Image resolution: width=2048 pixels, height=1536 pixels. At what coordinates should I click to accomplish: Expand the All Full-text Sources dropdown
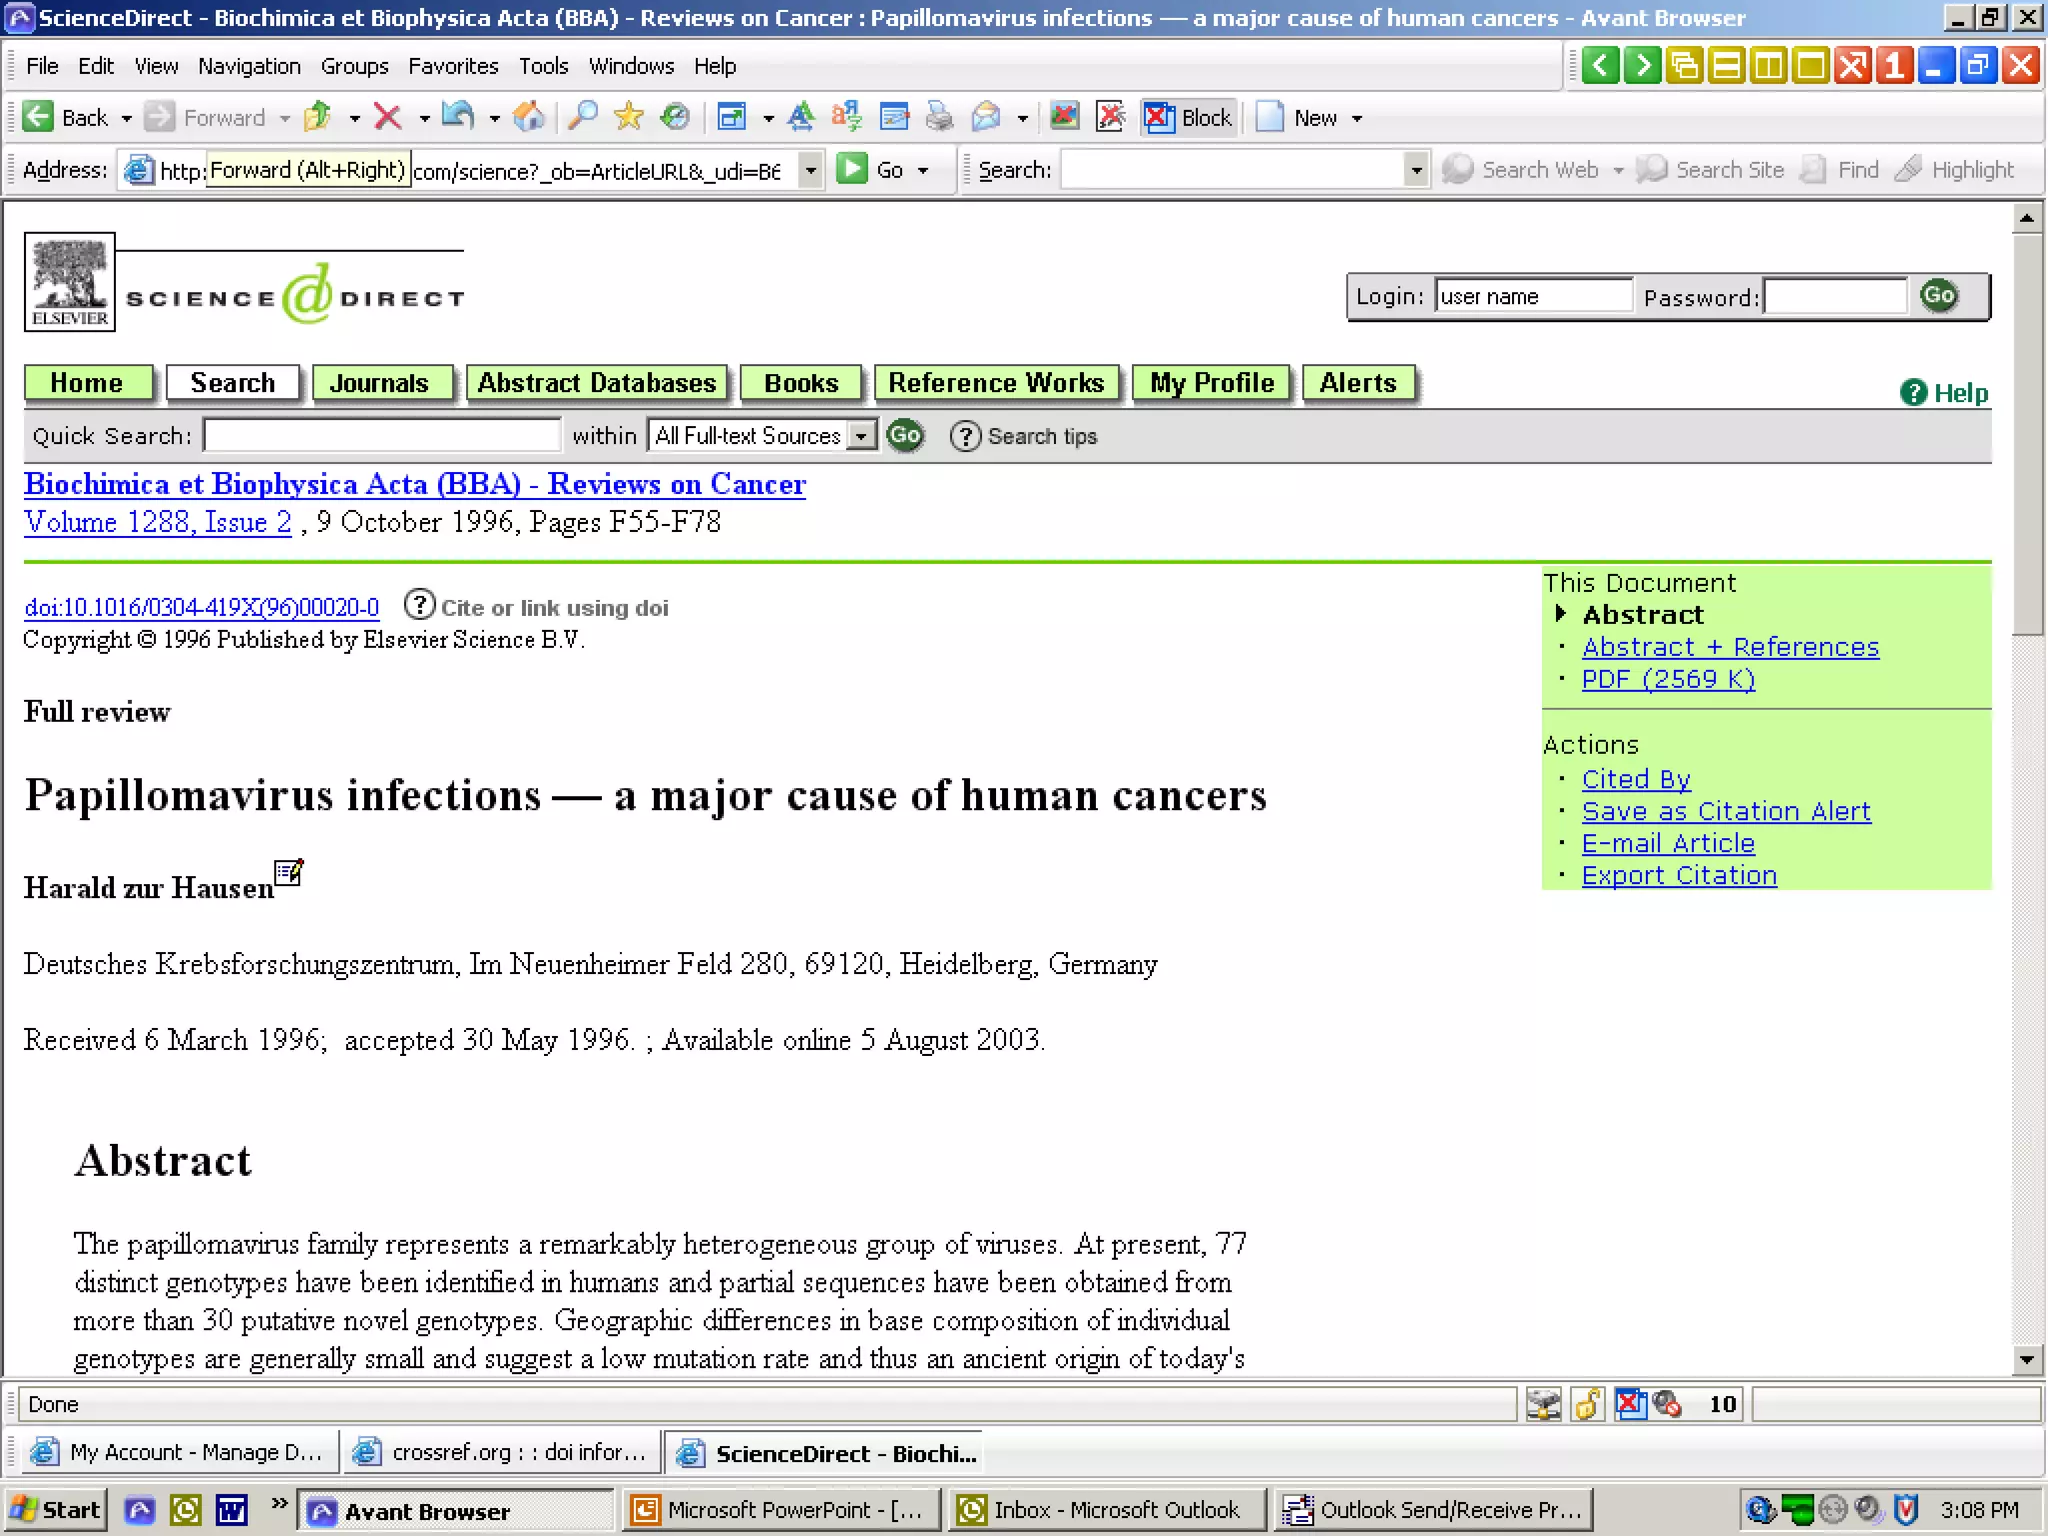click(x=861, y=436)
